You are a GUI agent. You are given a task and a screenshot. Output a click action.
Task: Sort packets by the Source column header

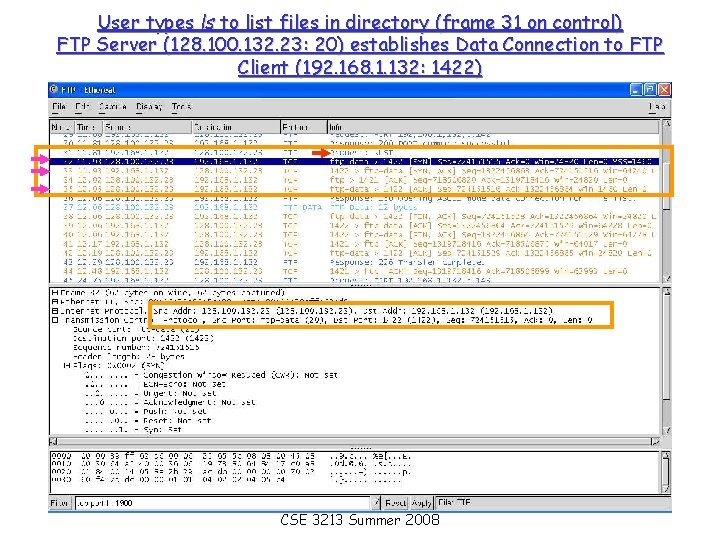147,127
